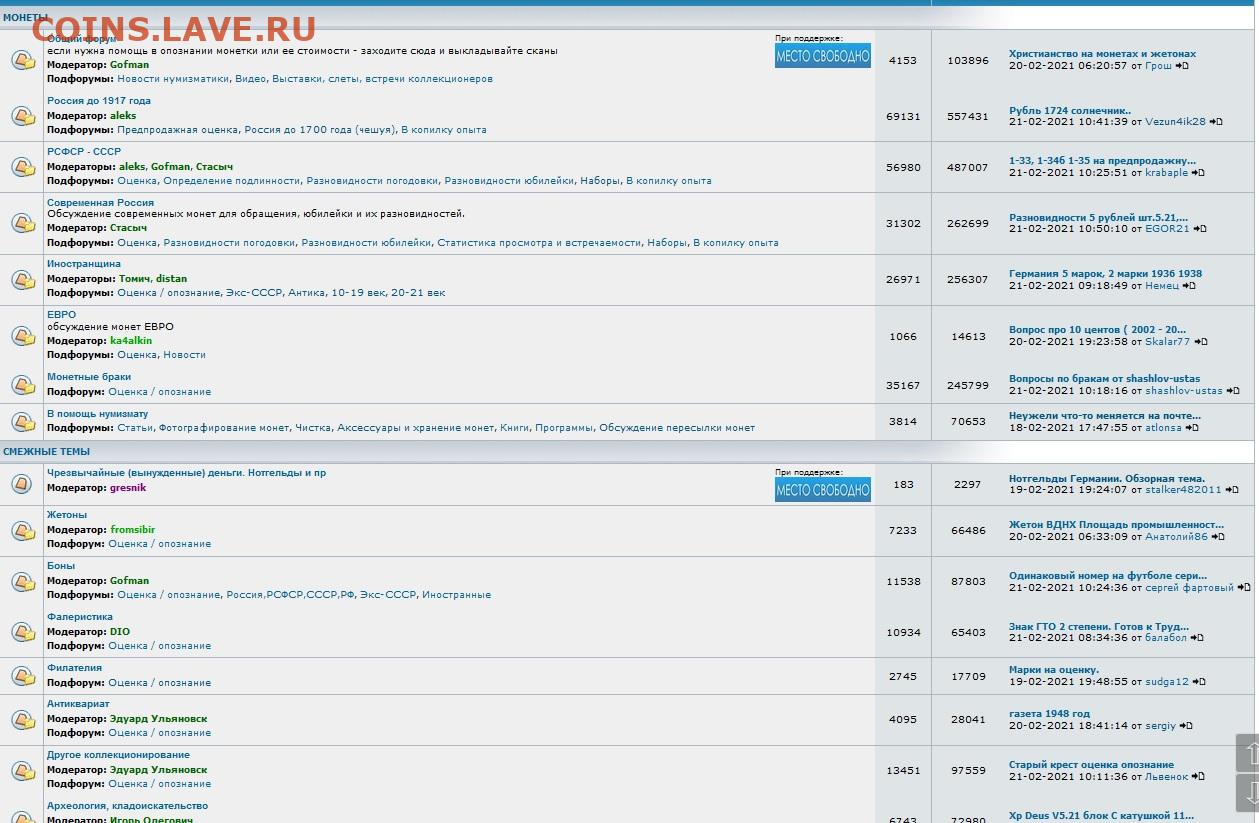Viewport: 1259px width, 823px height.
Task: Click the МЕСТО СВОБОДНО banner in Общий форум row
Action: [823, 56]
